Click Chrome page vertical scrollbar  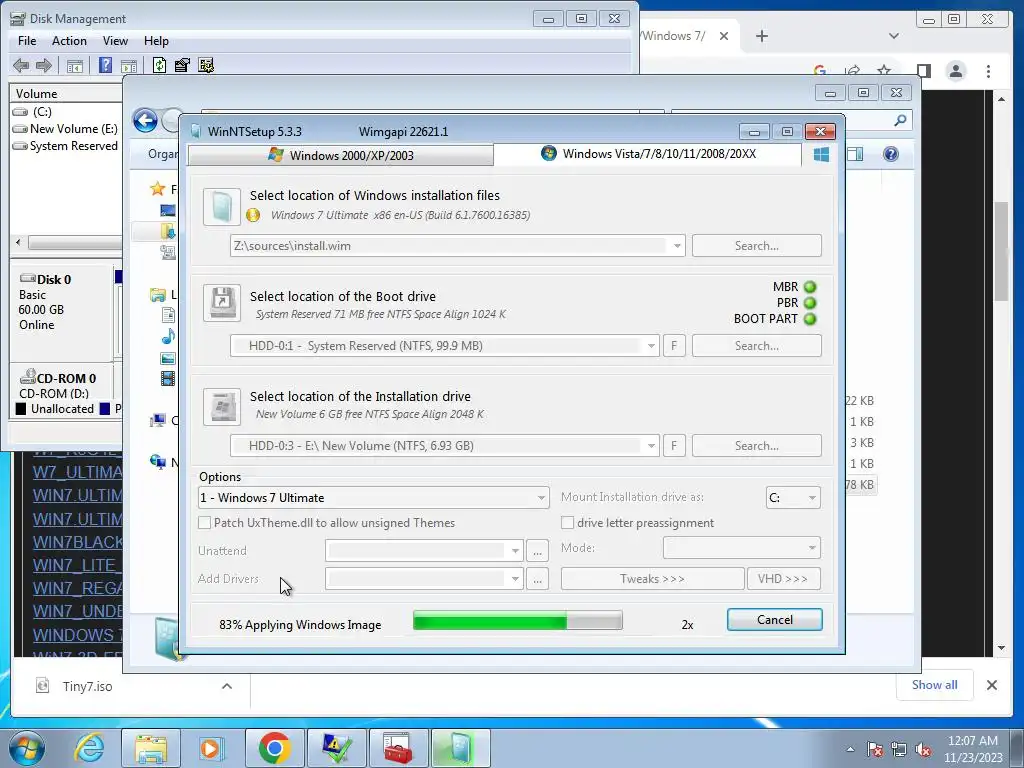point(1001,251)
